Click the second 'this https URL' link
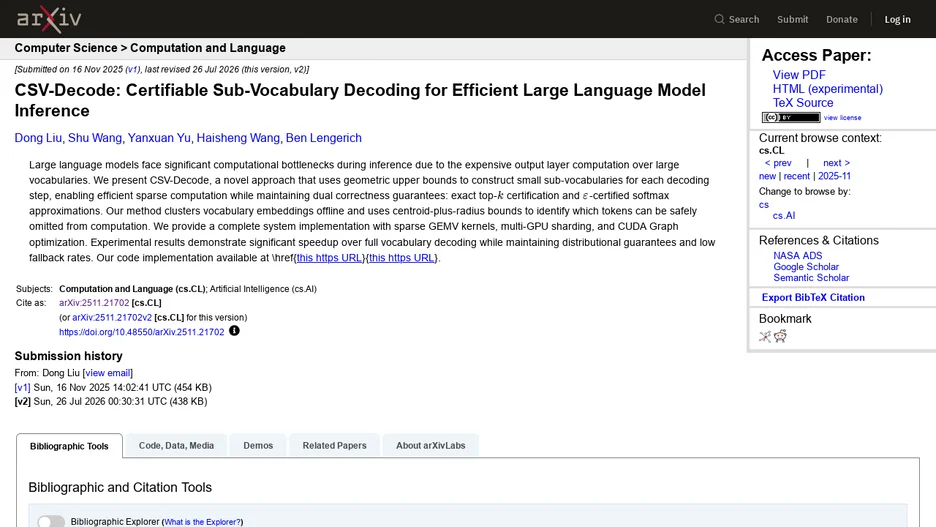 pyautogui.click(x=401, y=258)
